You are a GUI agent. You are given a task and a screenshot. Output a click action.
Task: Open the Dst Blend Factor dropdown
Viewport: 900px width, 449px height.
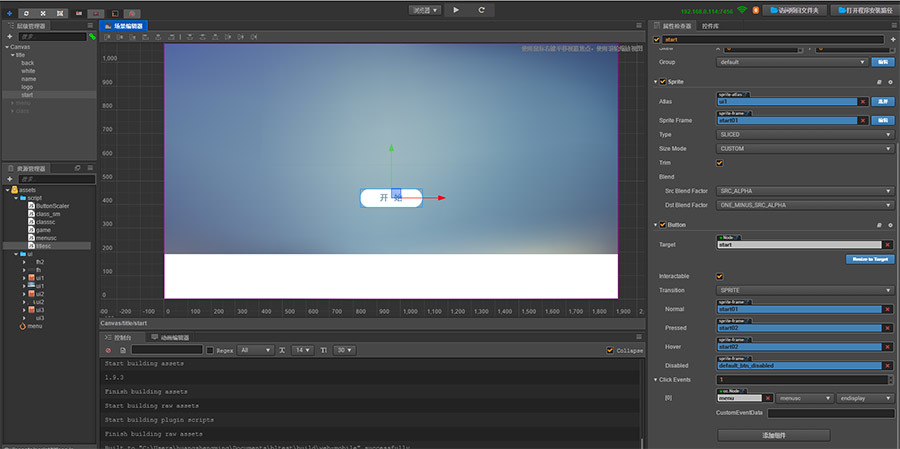tap(805, 205)
